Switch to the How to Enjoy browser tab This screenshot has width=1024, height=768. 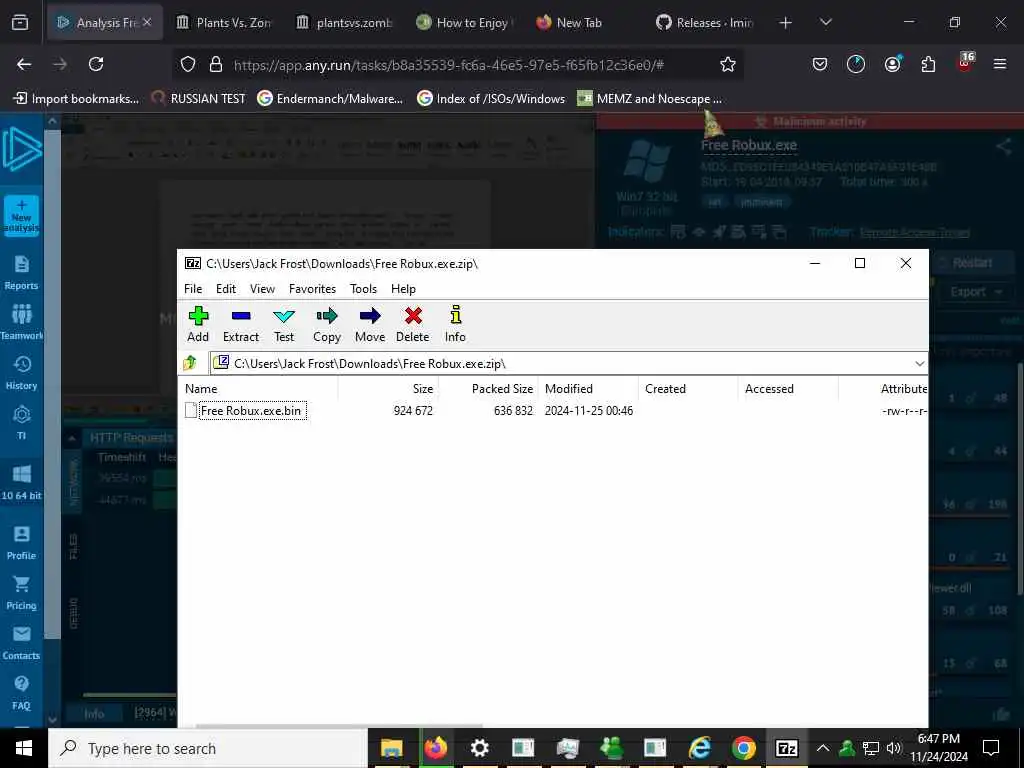point(464,23)
